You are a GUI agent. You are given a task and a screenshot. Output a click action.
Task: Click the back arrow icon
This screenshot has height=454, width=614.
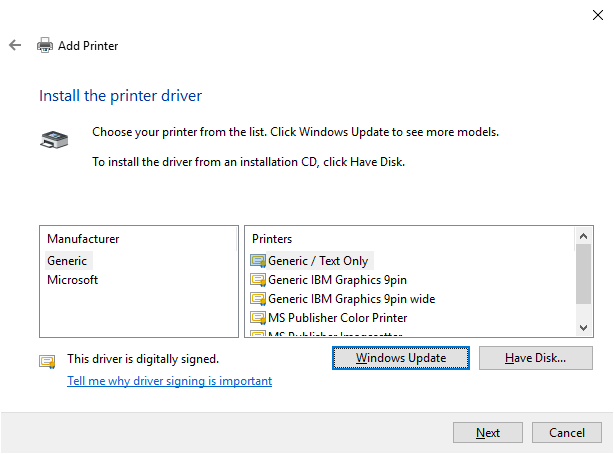tap(15, 45)
